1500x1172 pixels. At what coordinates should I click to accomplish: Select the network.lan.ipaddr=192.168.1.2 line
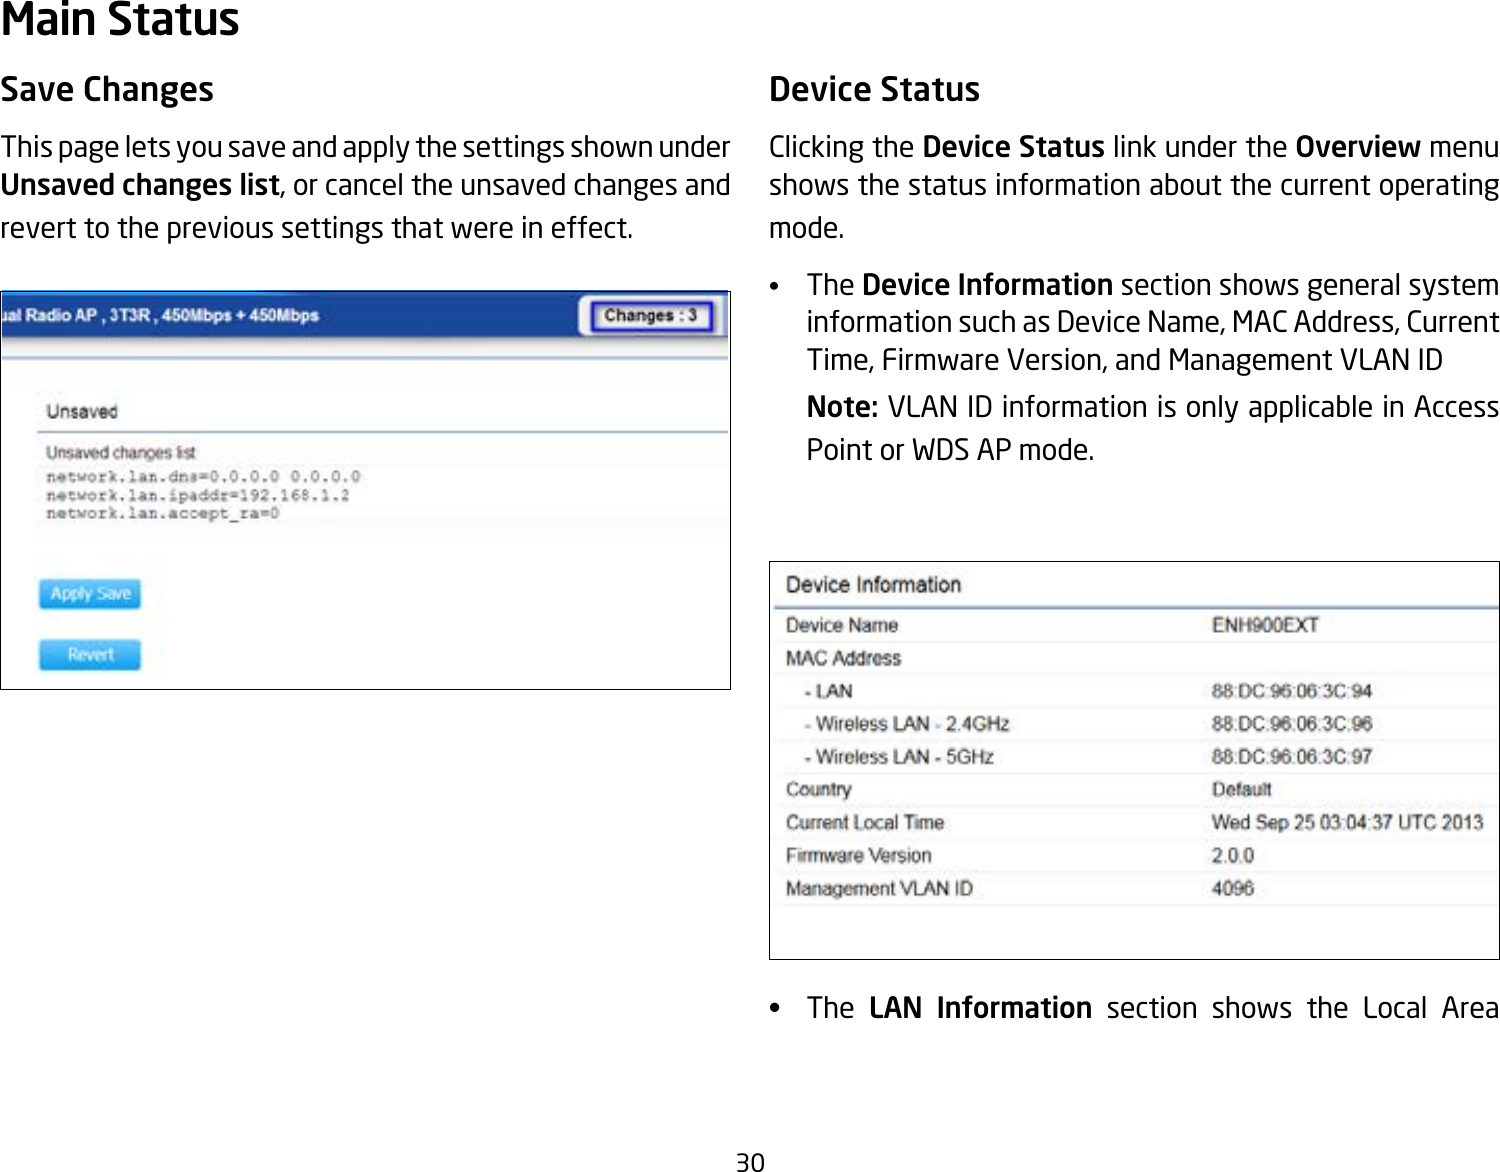(198, 495)
